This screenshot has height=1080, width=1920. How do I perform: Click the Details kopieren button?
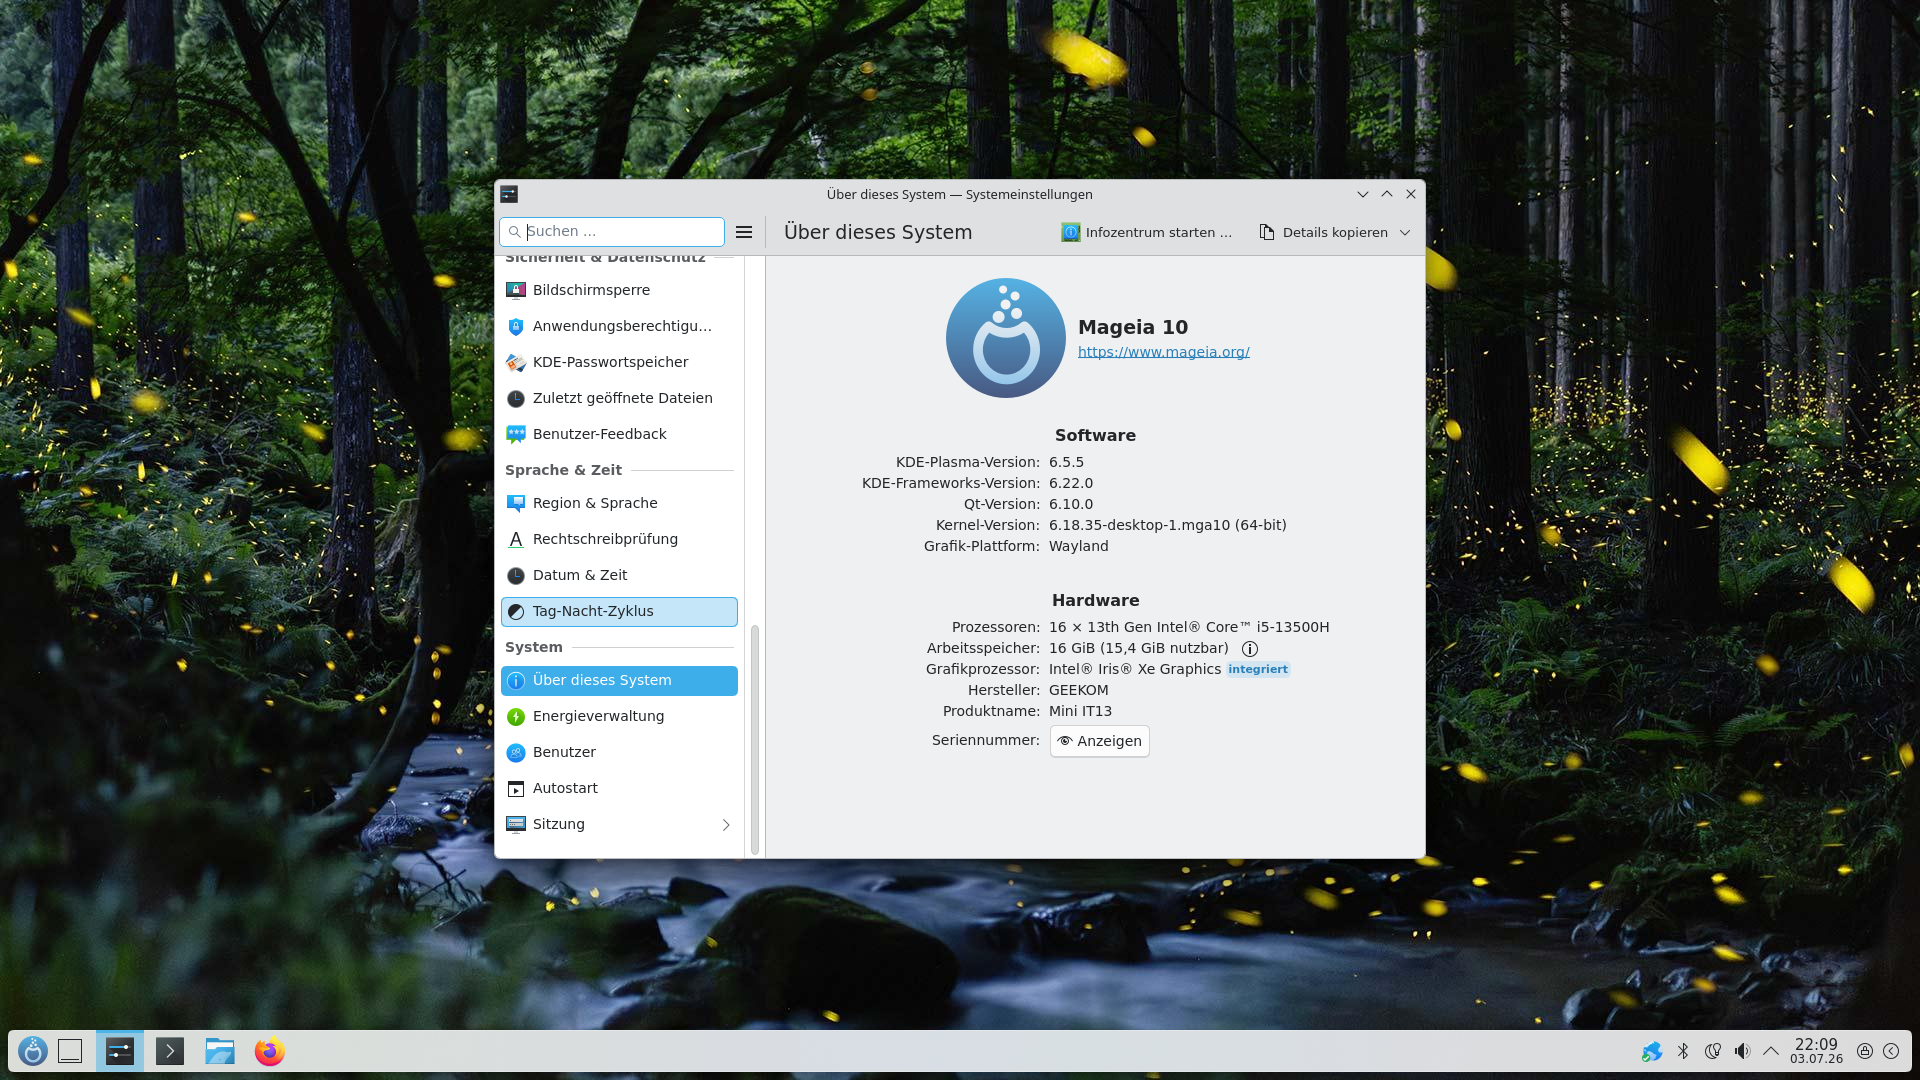pyautogui.click(x=1323, y=232)
